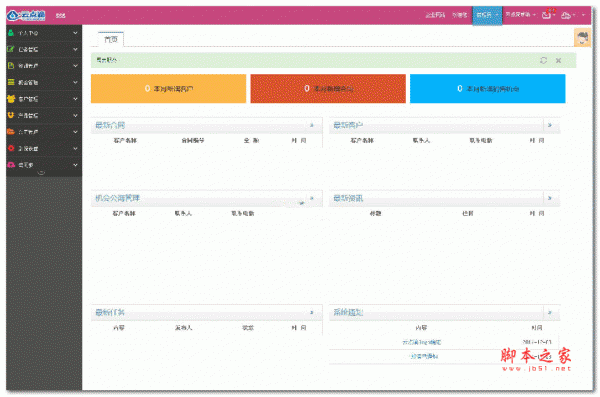Click 发布人 header in 最新任务 table
The image size is (600, 397).
click(183, 328)
